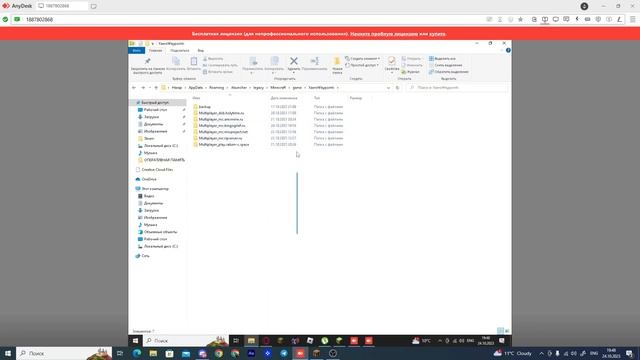Image resolution: width=640 pixels, height=360 pixels.
Task: Open Загрузки under Quick access
Action: [151, 117]
